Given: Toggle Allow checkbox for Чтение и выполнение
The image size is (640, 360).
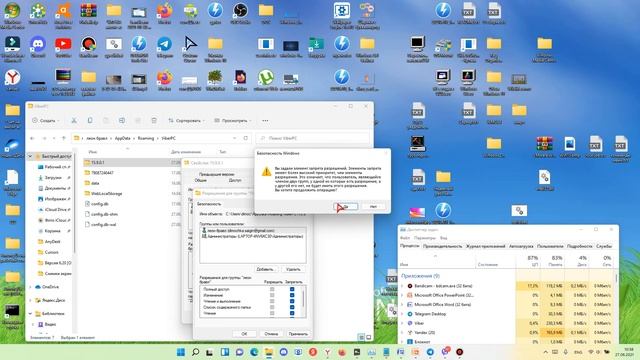Looking at the screenshot, I should pyautogui.click(x=272, y=301).
